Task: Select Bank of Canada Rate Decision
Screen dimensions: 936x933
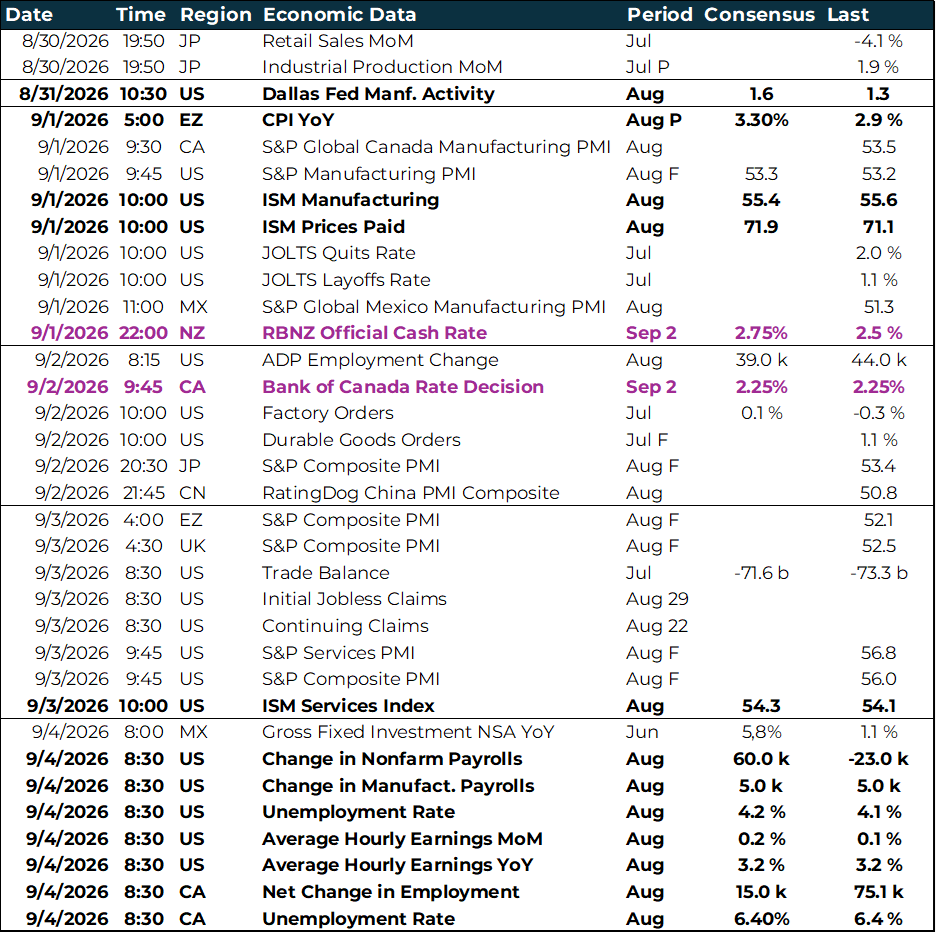Action: pos(403,387)
